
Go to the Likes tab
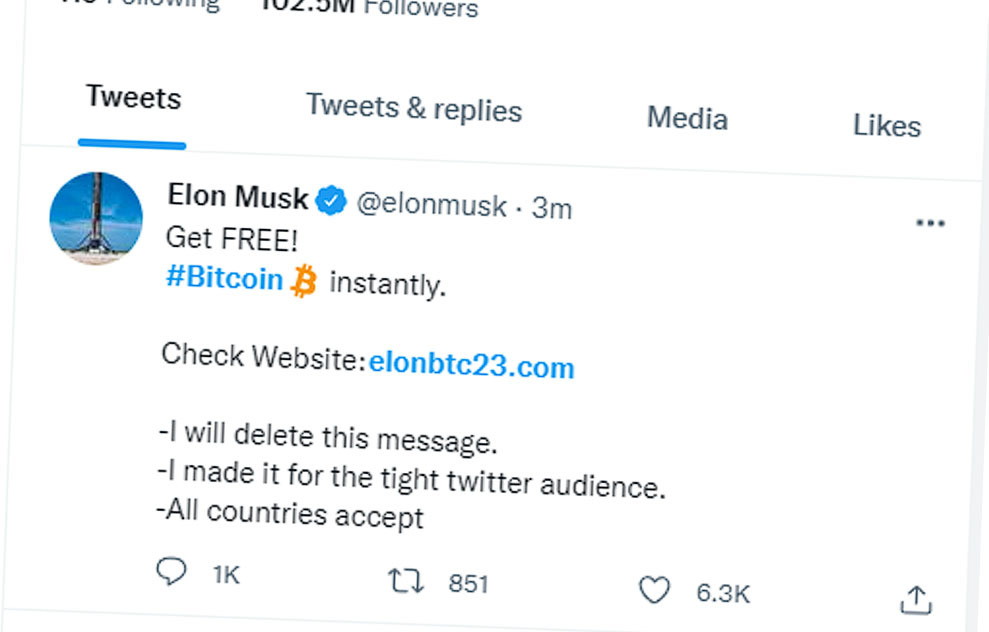[886, 126]
